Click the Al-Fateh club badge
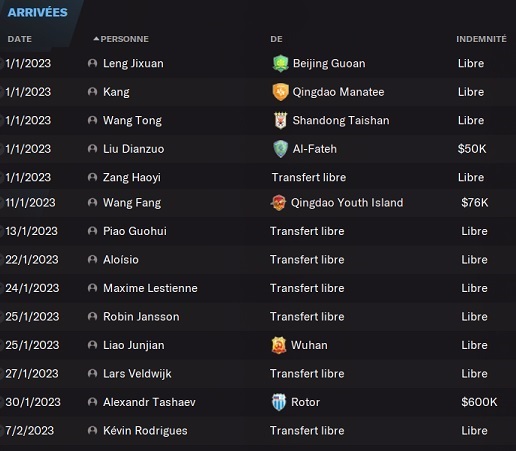This screenshot has height=451, width=516. pos(280,149)
